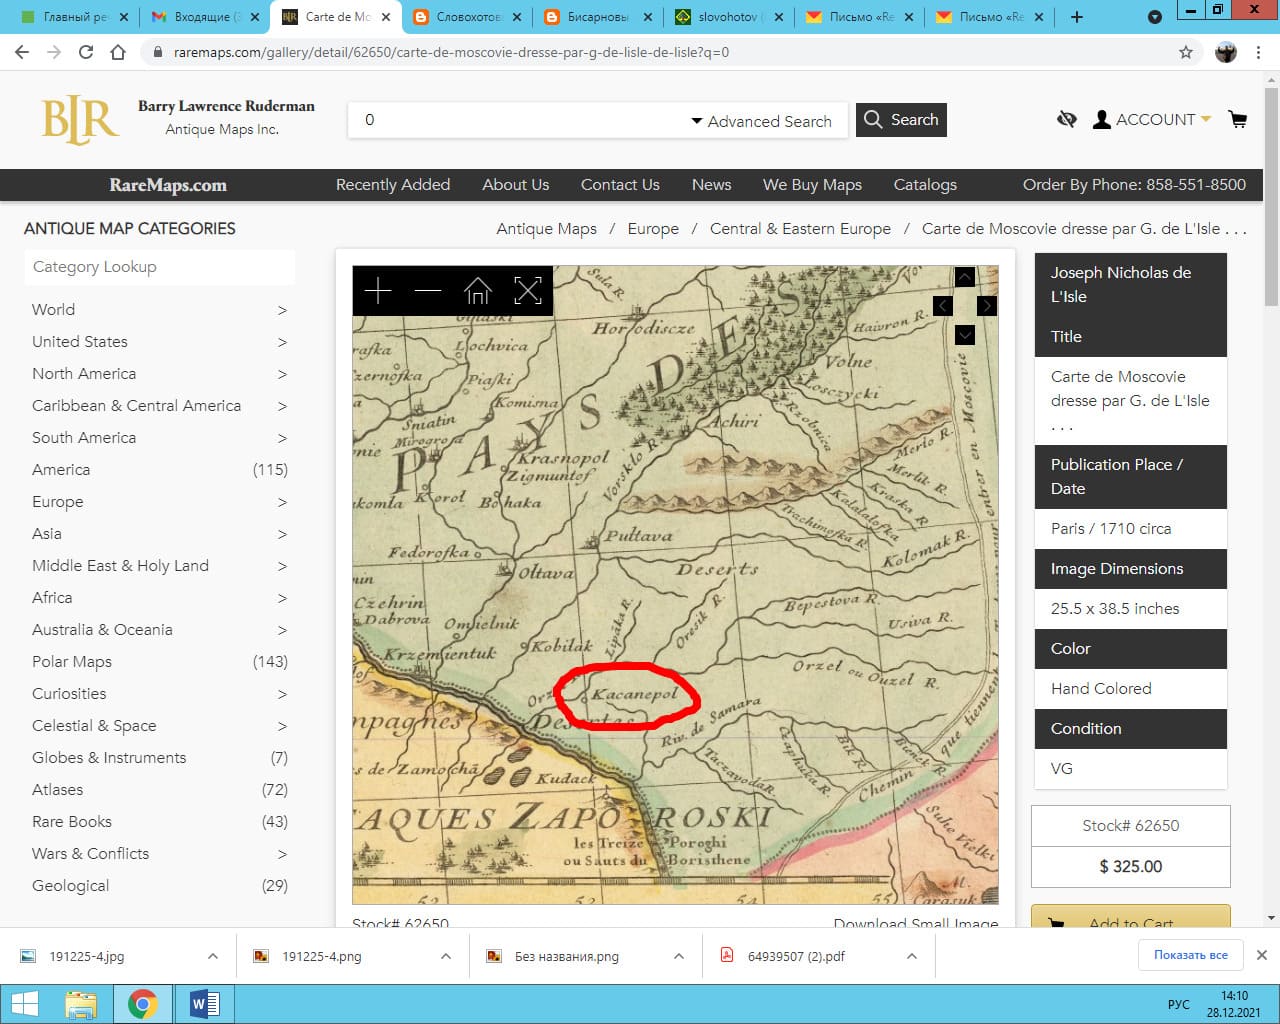Open the Recently Added menu item
The width and height of the screenshot is (1280, 1024).
(x=393, y=185)
